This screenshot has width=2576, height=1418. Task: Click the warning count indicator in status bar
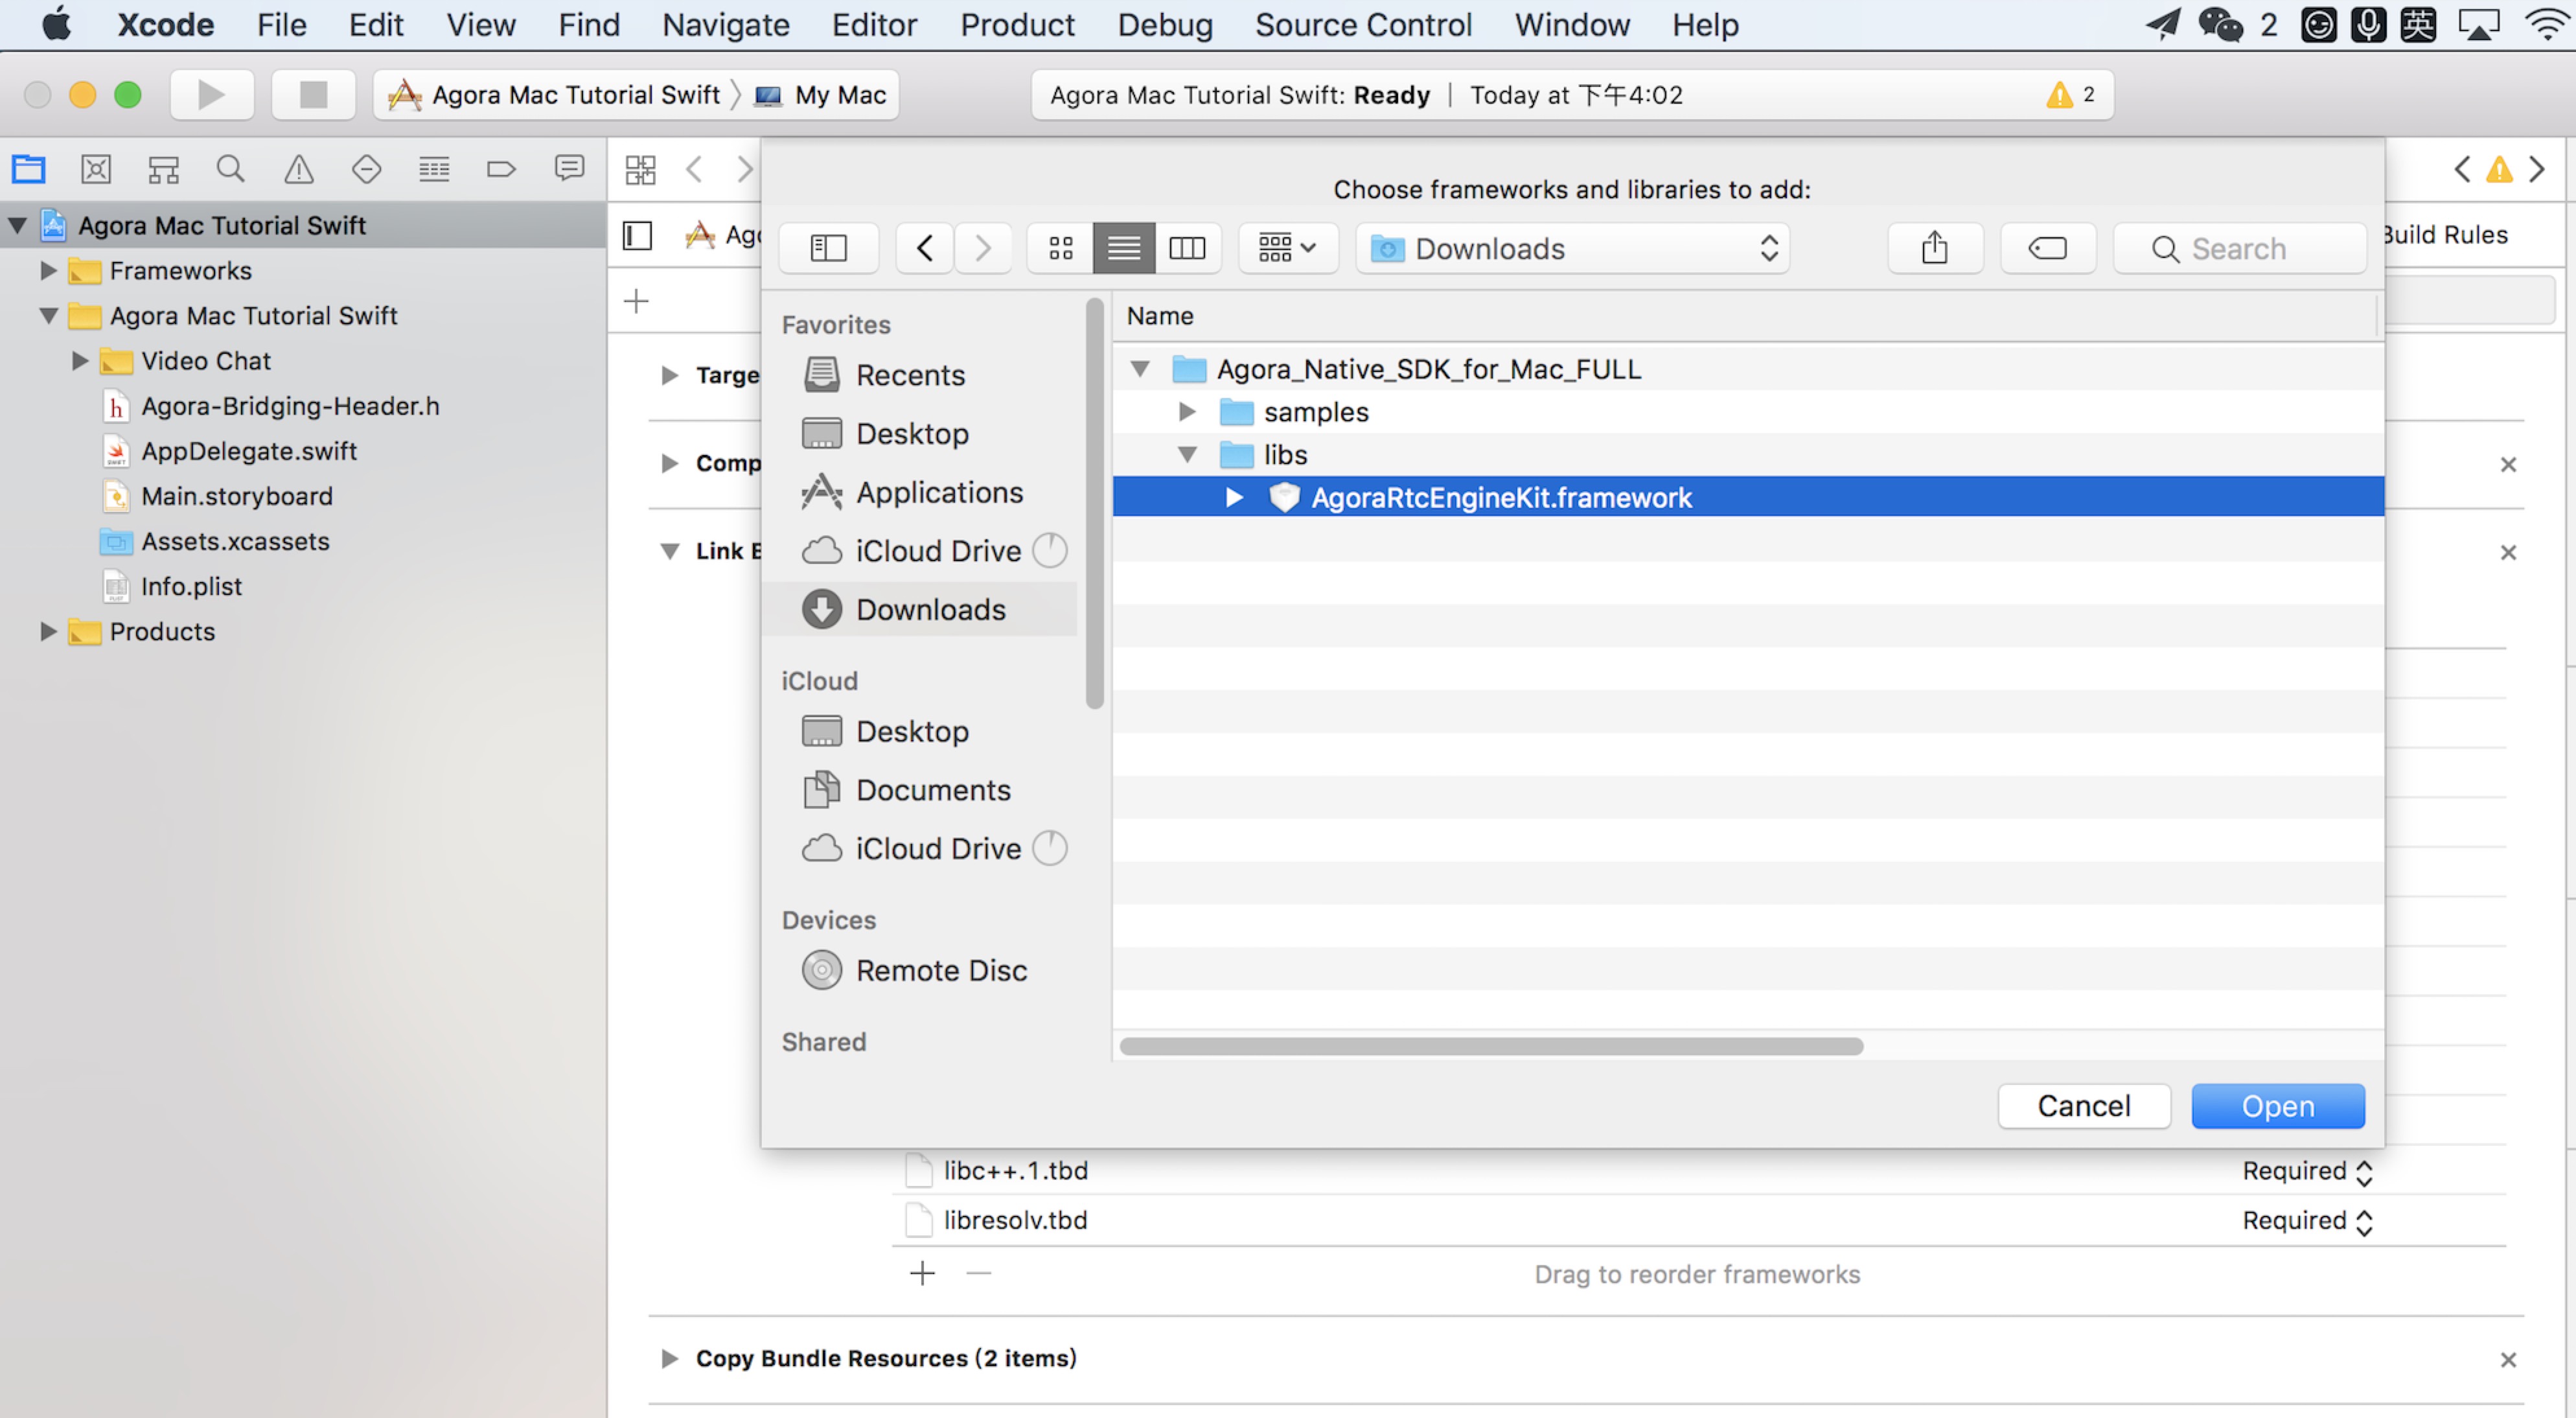point(2071,95)
